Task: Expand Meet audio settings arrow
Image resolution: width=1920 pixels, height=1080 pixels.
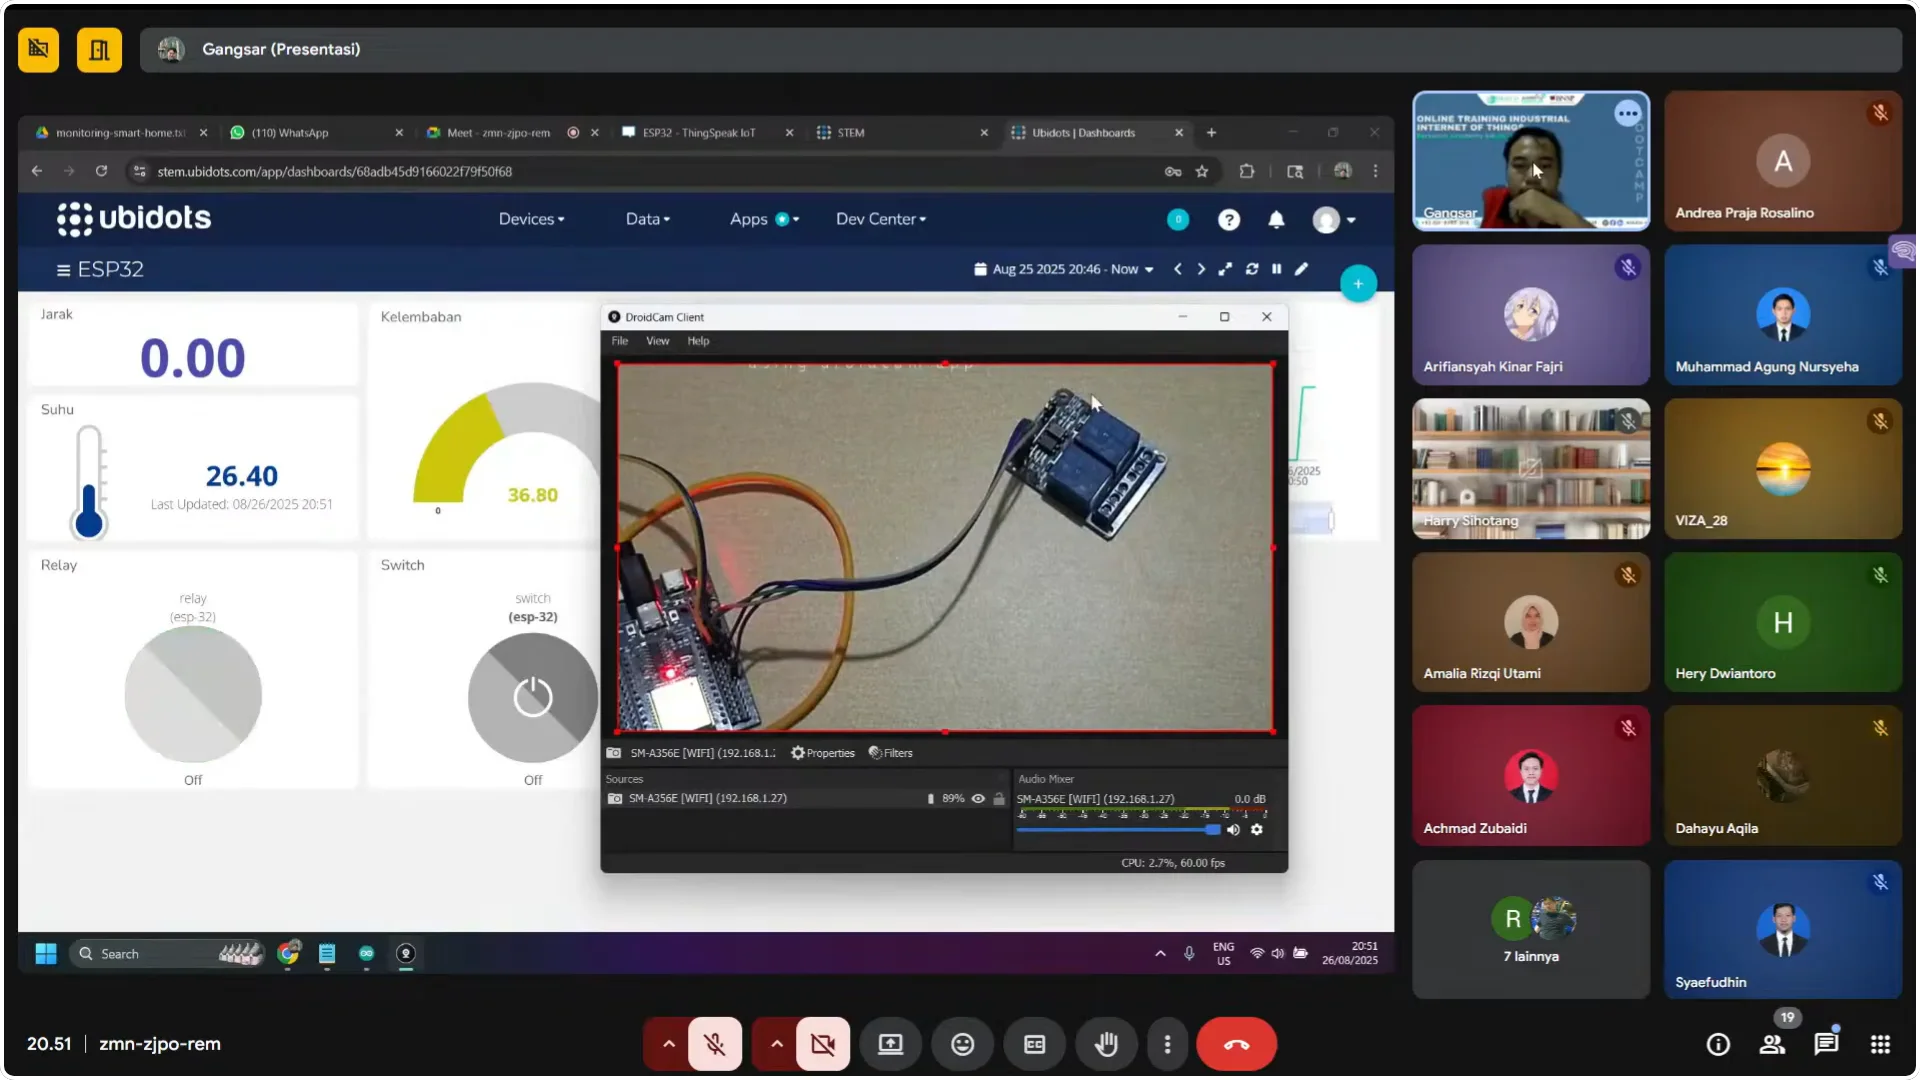Action: coord(668,1045)
